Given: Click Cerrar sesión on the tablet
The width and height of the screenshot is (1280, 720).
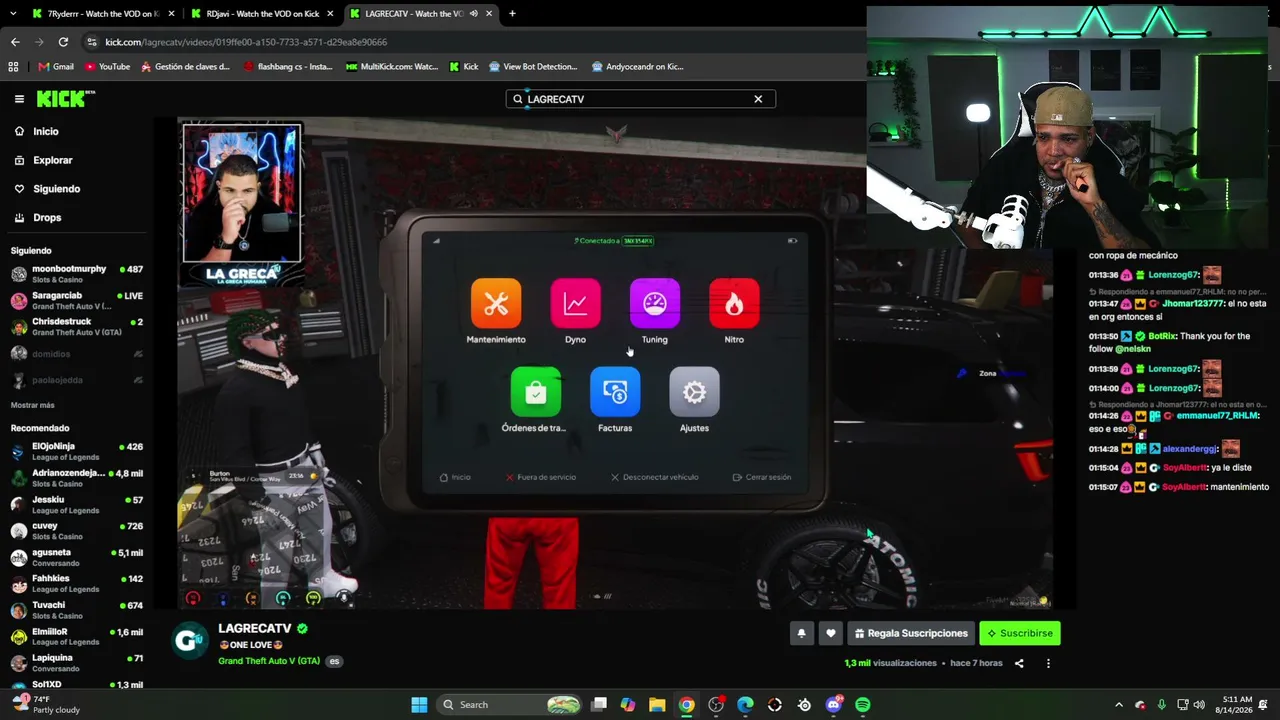Looking at the screenshot, I should point(762,477).
